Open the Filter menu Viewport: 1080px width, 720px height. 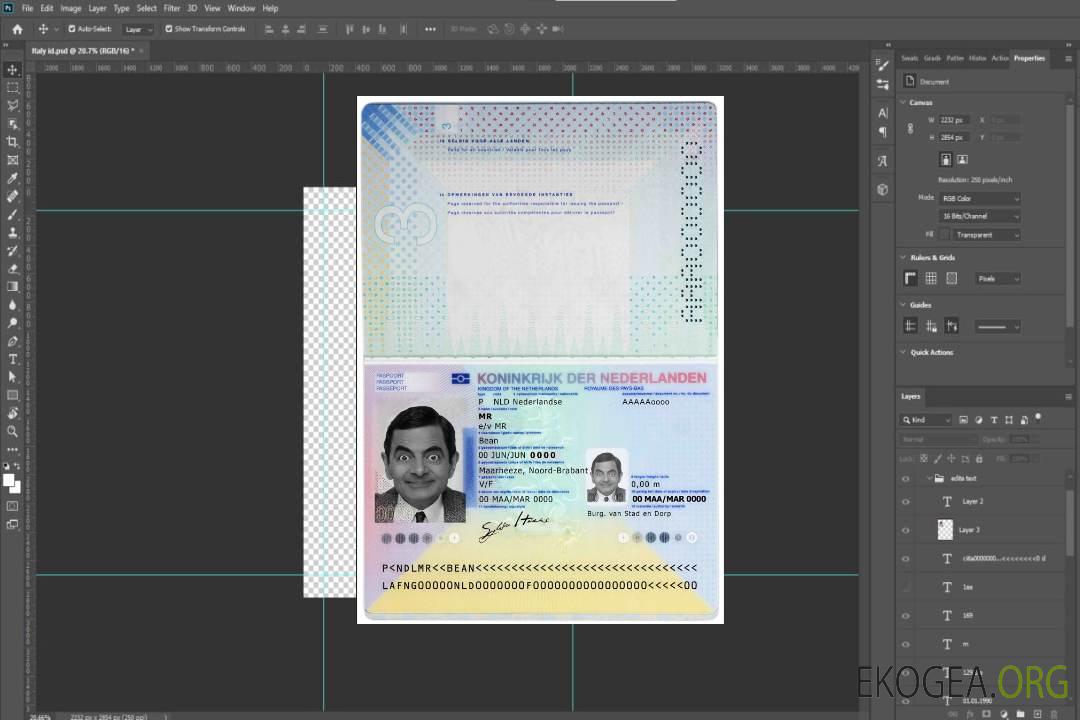tap(172, 8)
